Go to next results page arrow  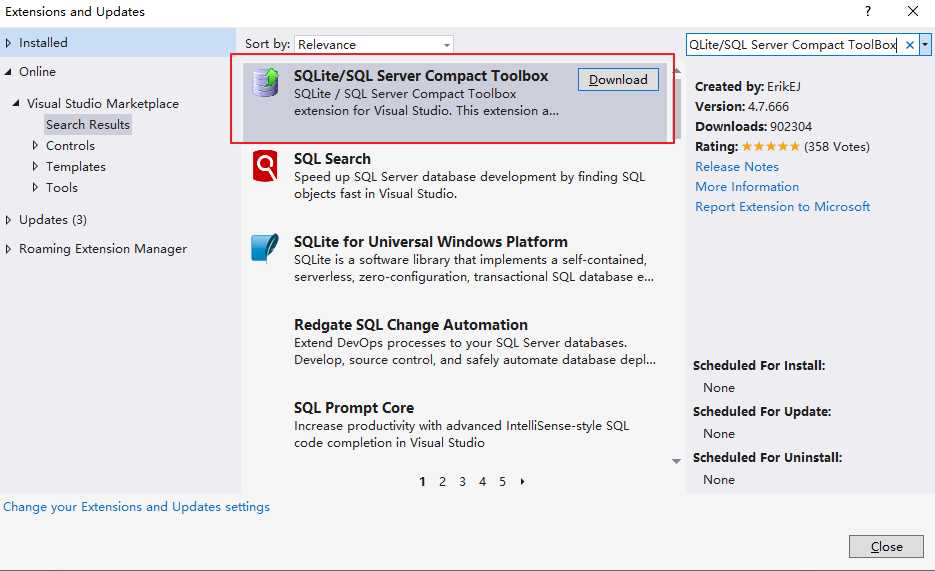(522, 482)
